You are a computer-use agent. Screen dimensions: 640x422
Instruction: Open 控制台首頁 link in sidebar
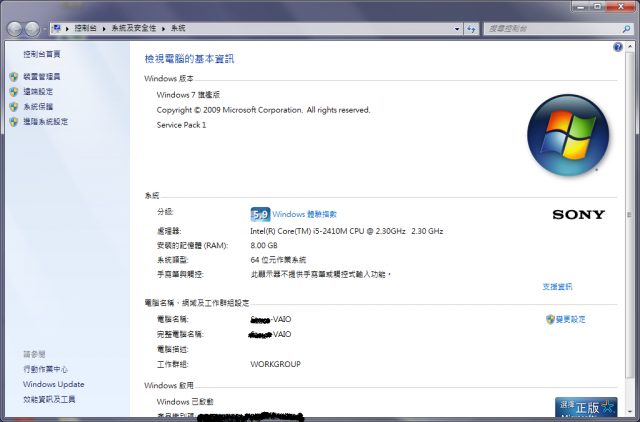42,54
